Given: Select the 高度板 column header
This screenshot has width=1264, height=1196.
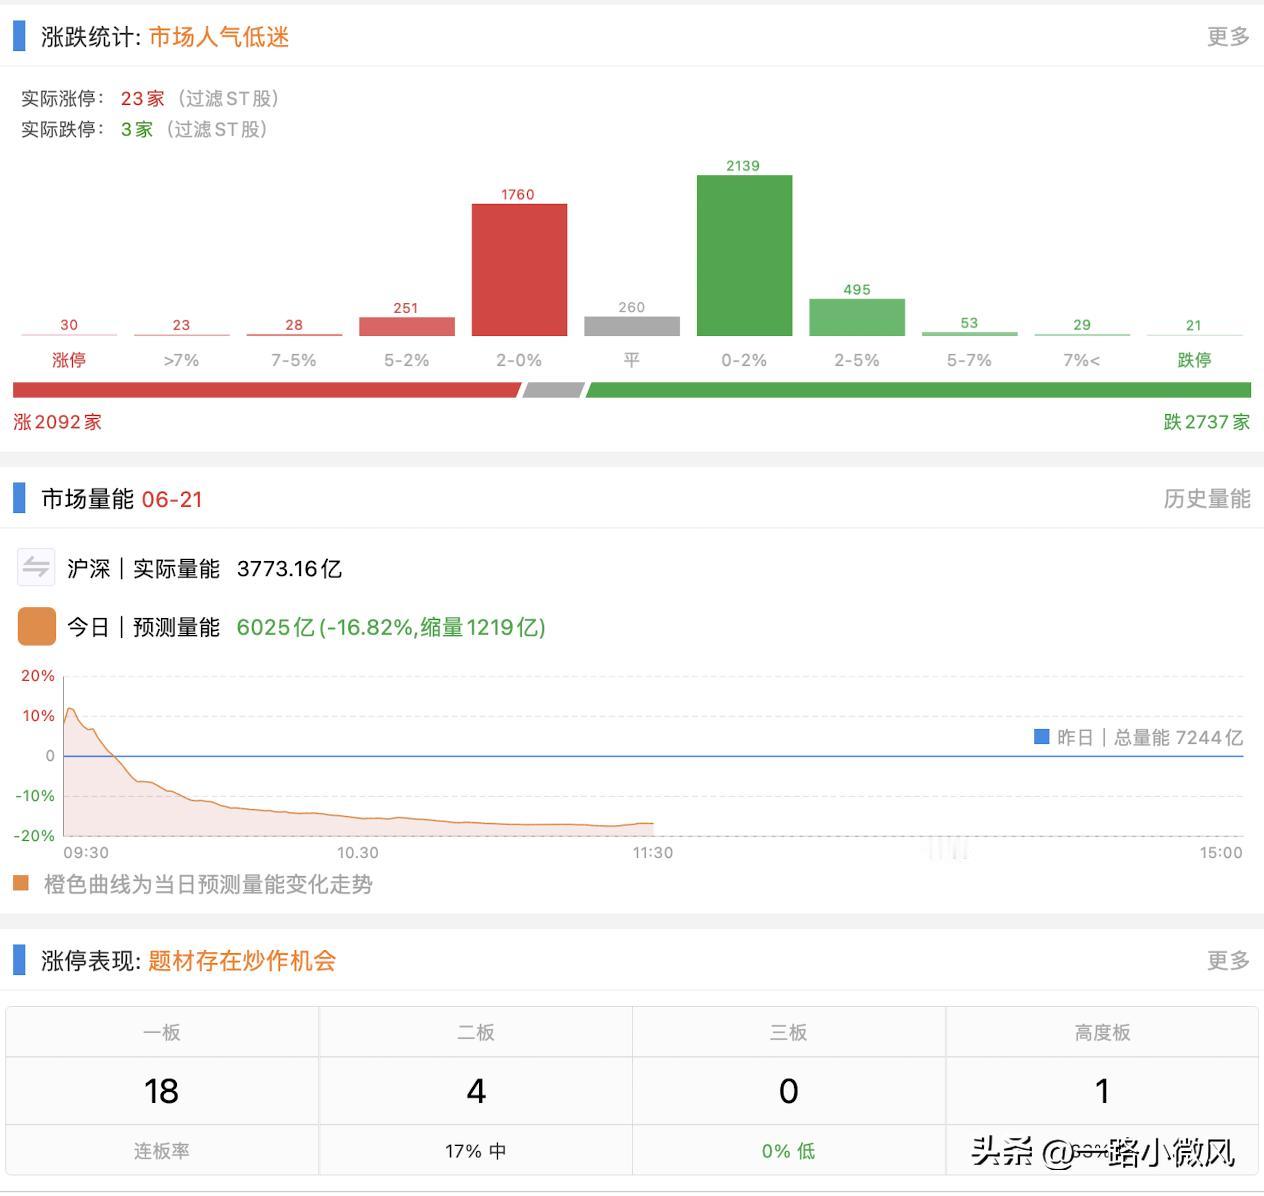Looking at the screenshot, I should pyautogui.click(x=1101, y=1032).
